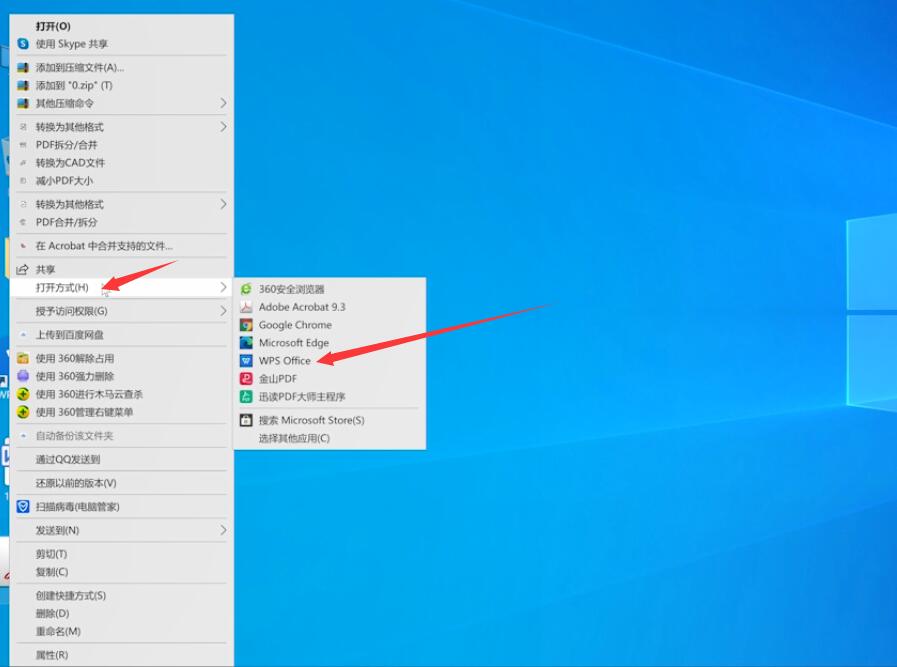Select 创建快捷方式(S)
Image resolution: width=897 pixels, height=667 pixels.
pos(71,595)
